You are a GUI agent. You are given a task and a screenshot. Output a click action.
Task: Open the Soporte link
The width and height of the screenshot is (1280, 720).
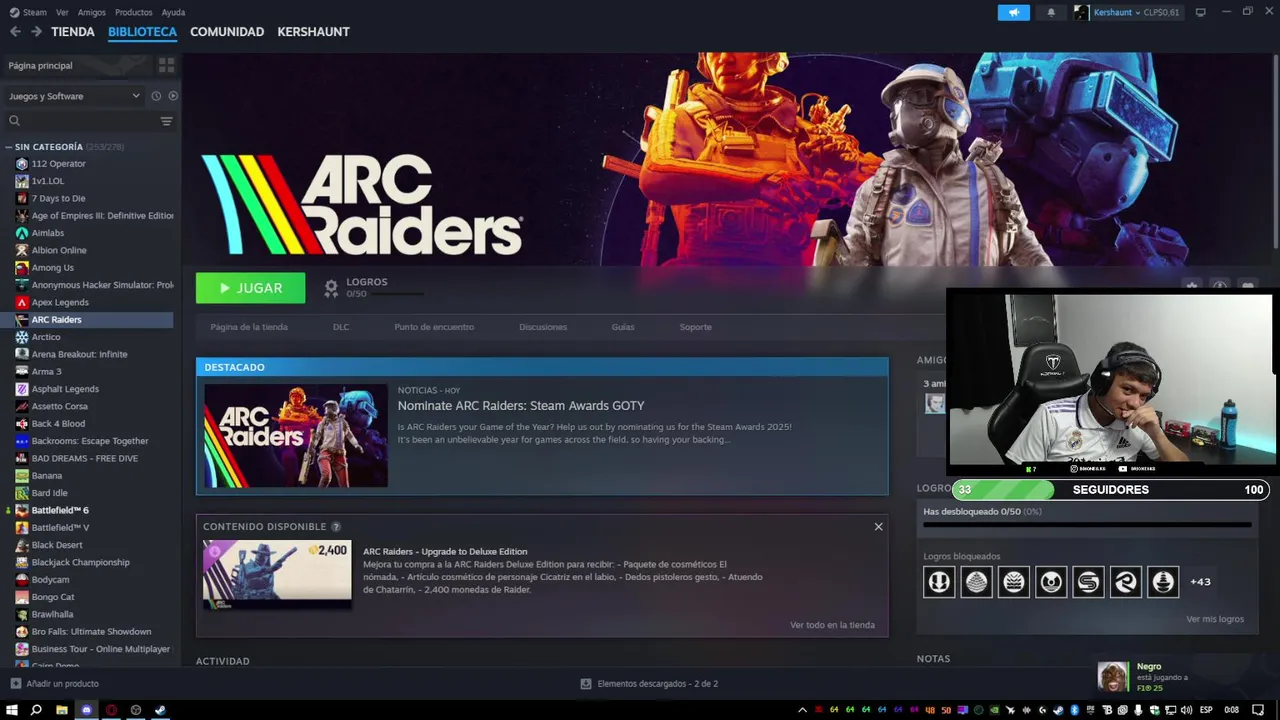[x=695, y=327]
